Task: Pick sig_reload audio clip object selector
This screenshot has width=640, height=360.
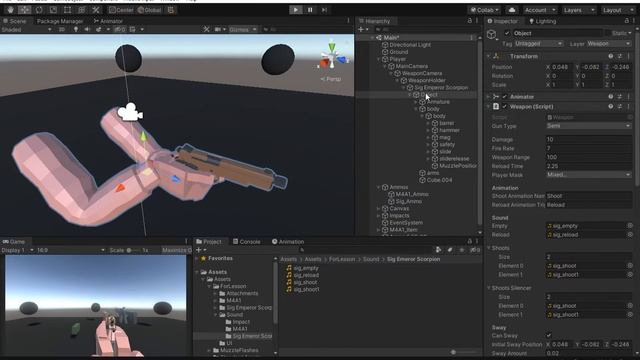Action: pyautogui.click(x=630, y=235)
